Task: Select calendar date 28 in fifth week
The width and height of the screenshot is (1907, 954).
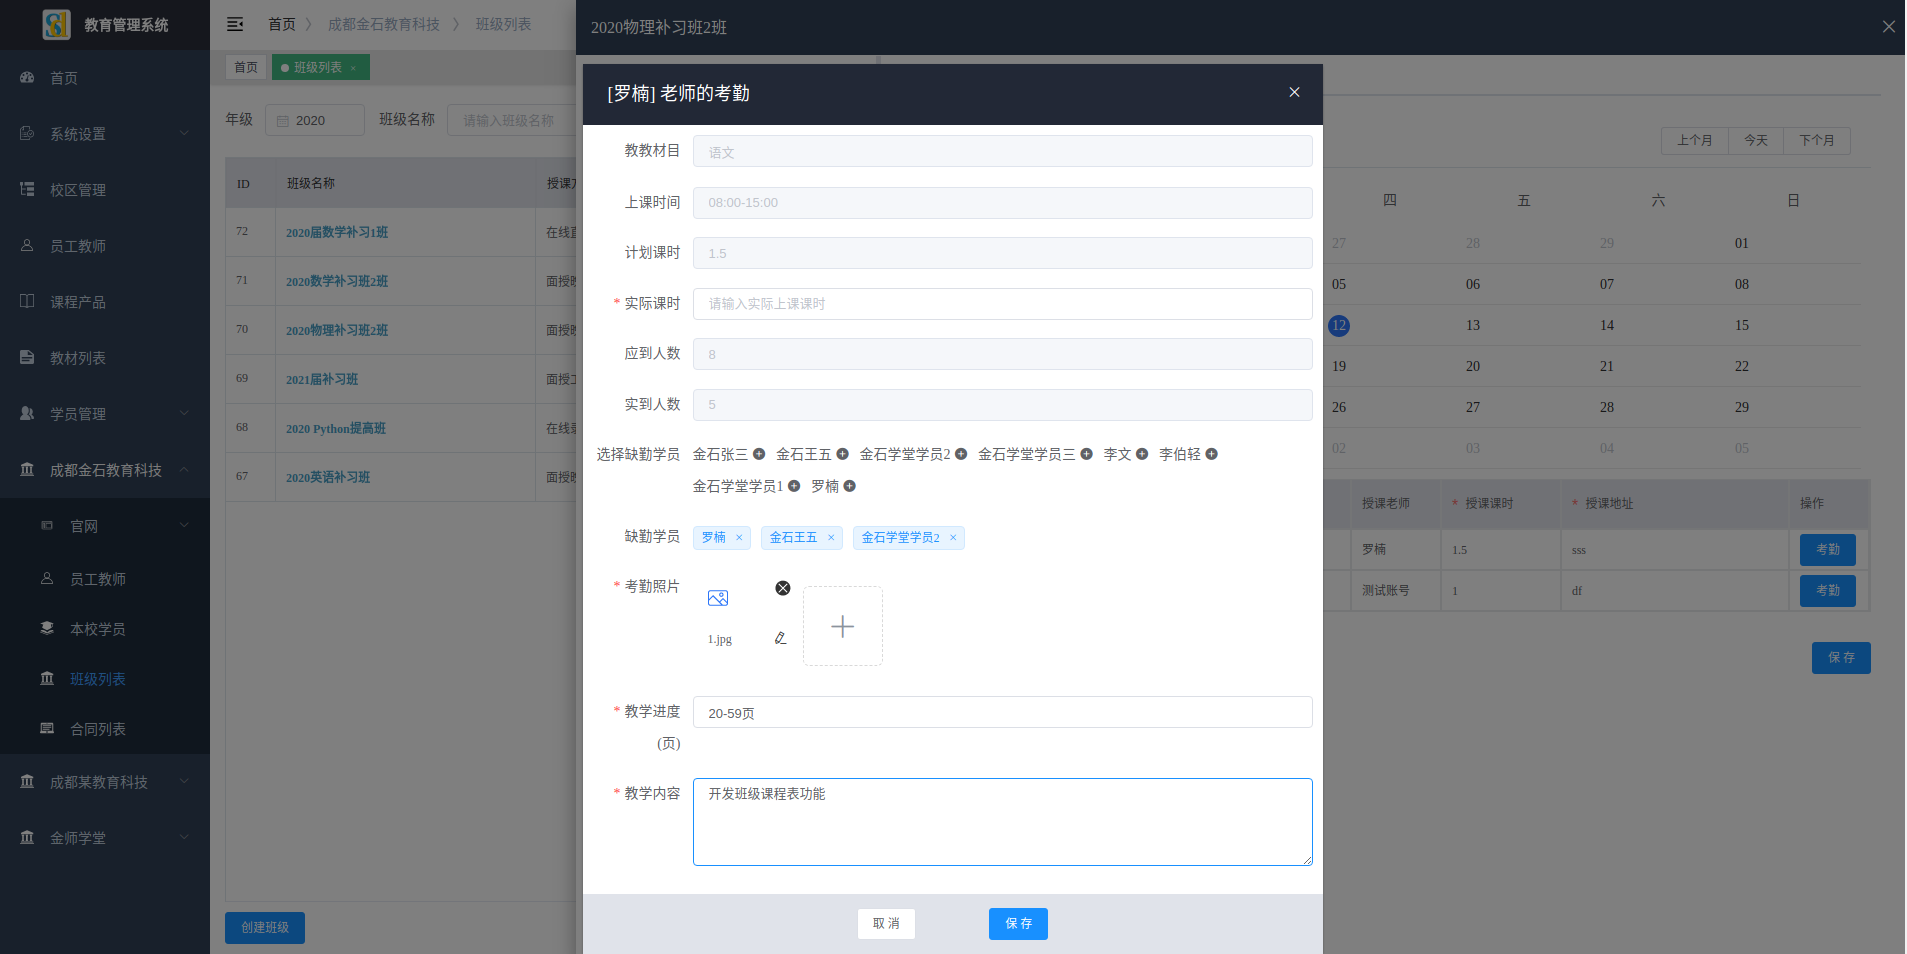Action: pyautogui.click(x=1607, y=407)
